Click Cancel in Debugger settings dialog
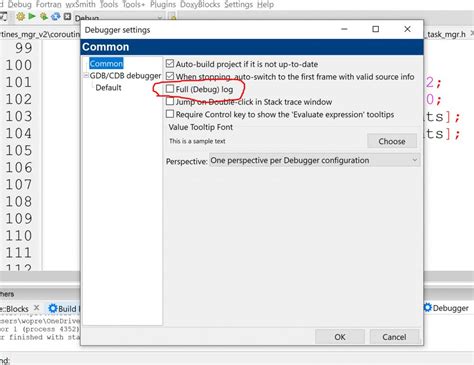The height and width of the screenshot is (365, 474). tap(394, 337)
